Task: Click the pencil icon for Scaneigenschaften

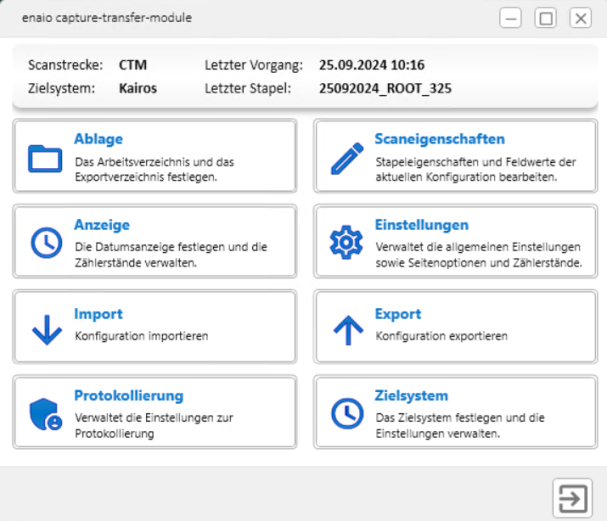Action: (346, 157)
